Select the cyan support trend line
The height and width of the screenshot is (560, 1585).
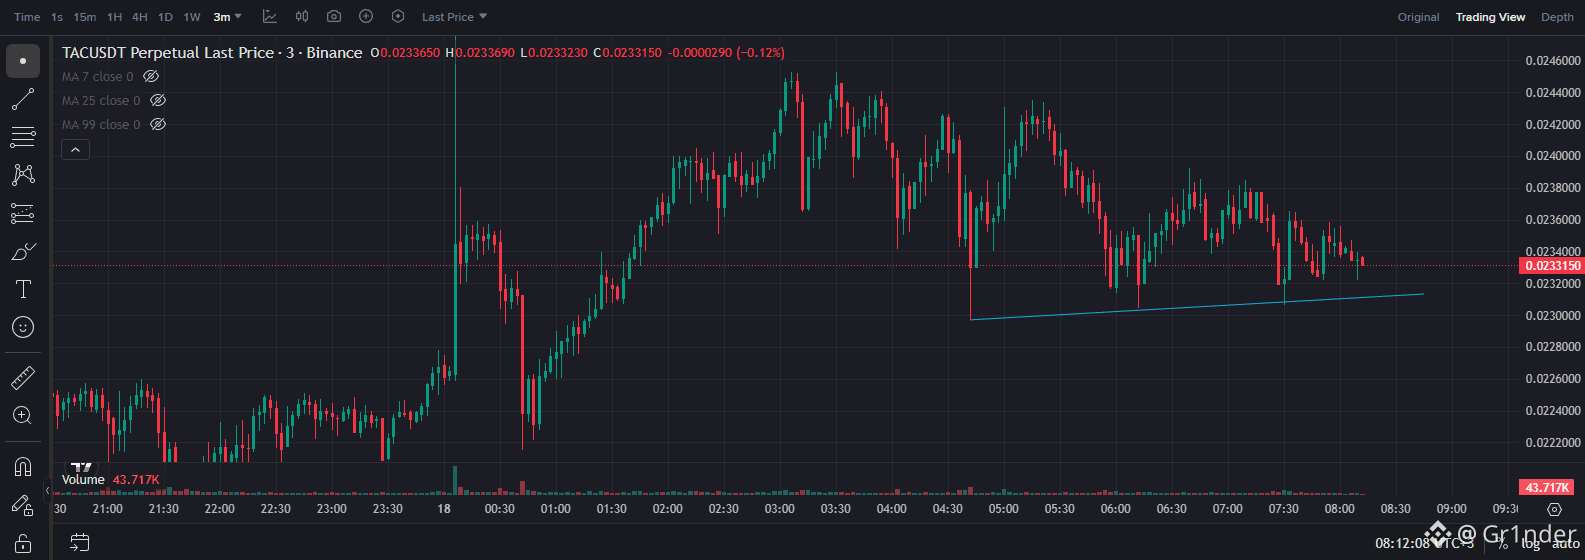(1196, 307)
